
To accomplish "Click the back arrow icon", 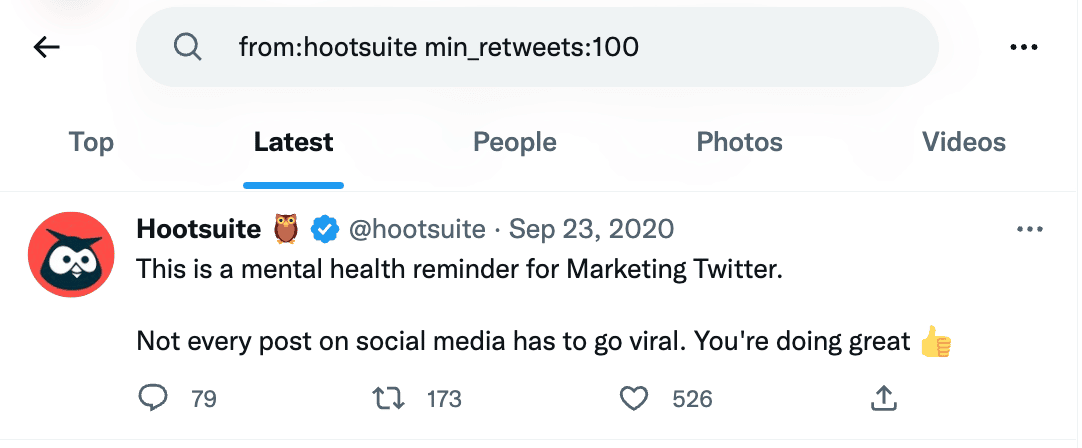I will [46, 47].
